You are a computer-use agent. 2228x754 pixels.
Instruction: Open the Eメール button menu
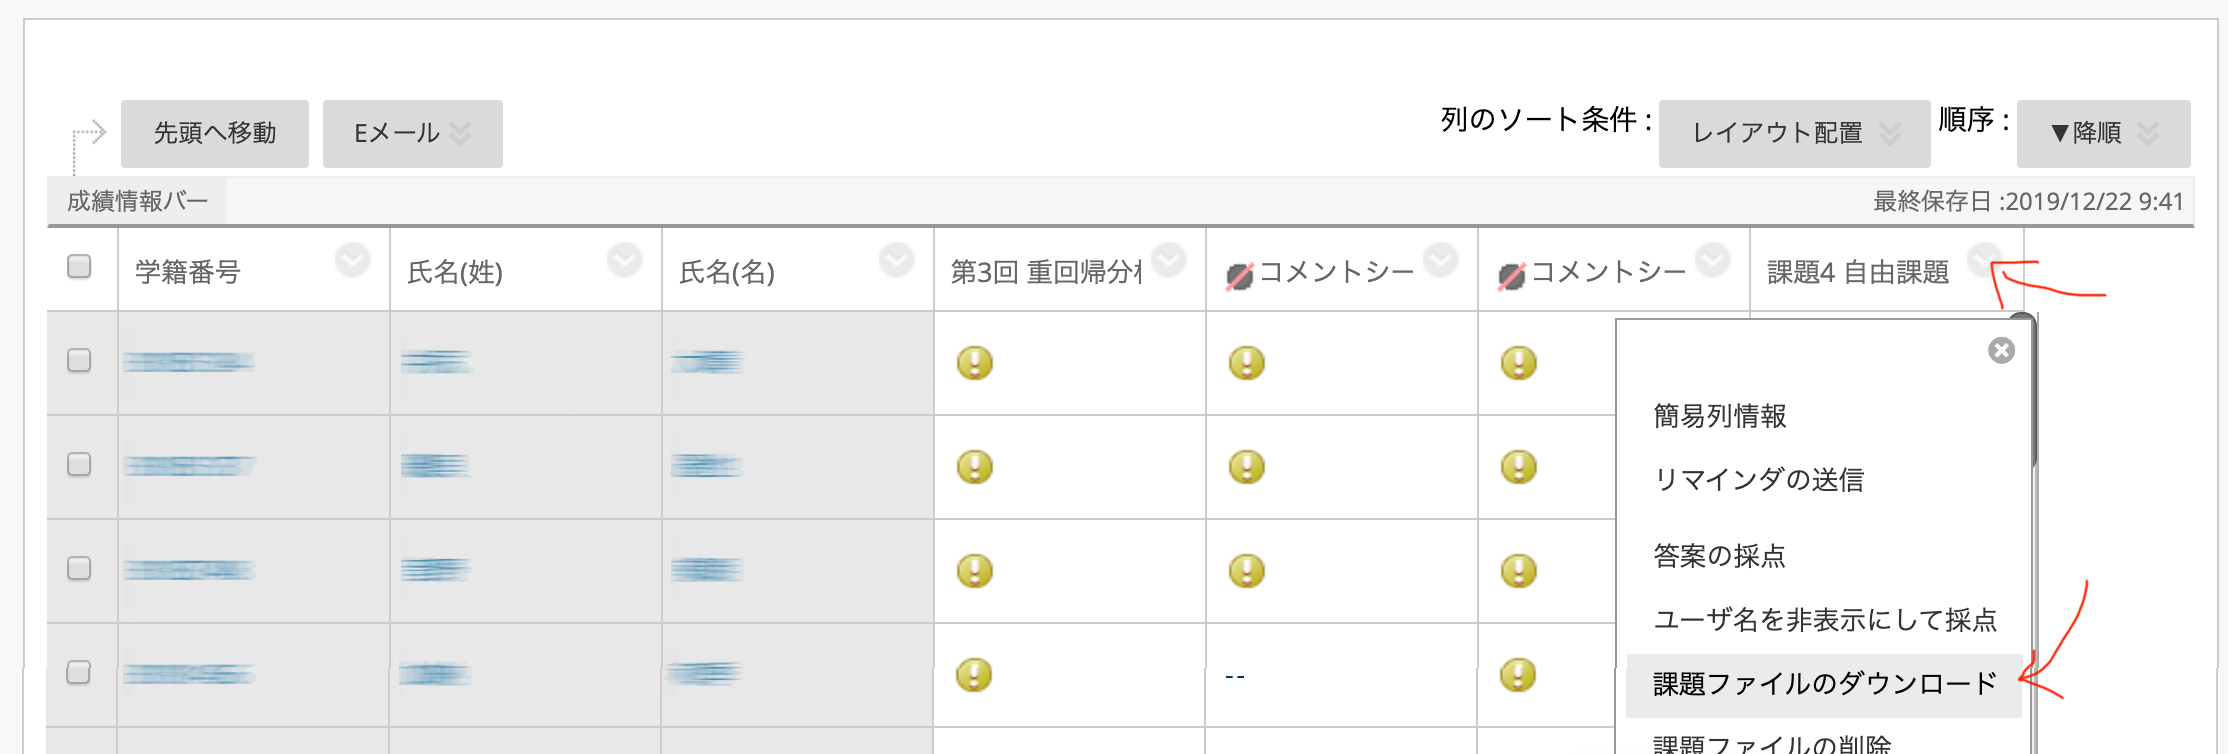point(412,133)
